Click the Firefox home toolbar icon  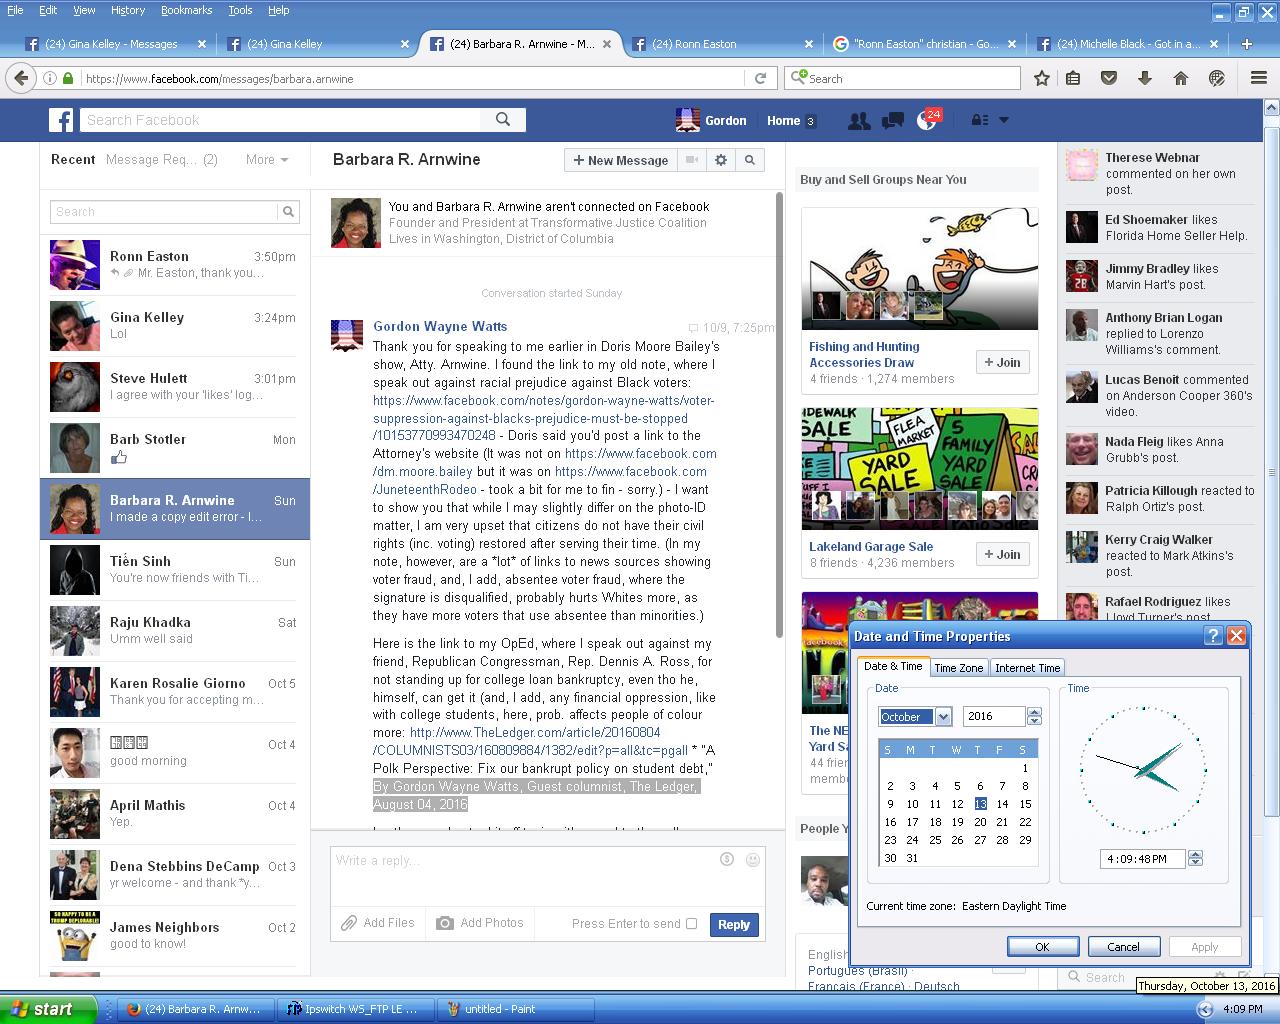coord(1180,78)
